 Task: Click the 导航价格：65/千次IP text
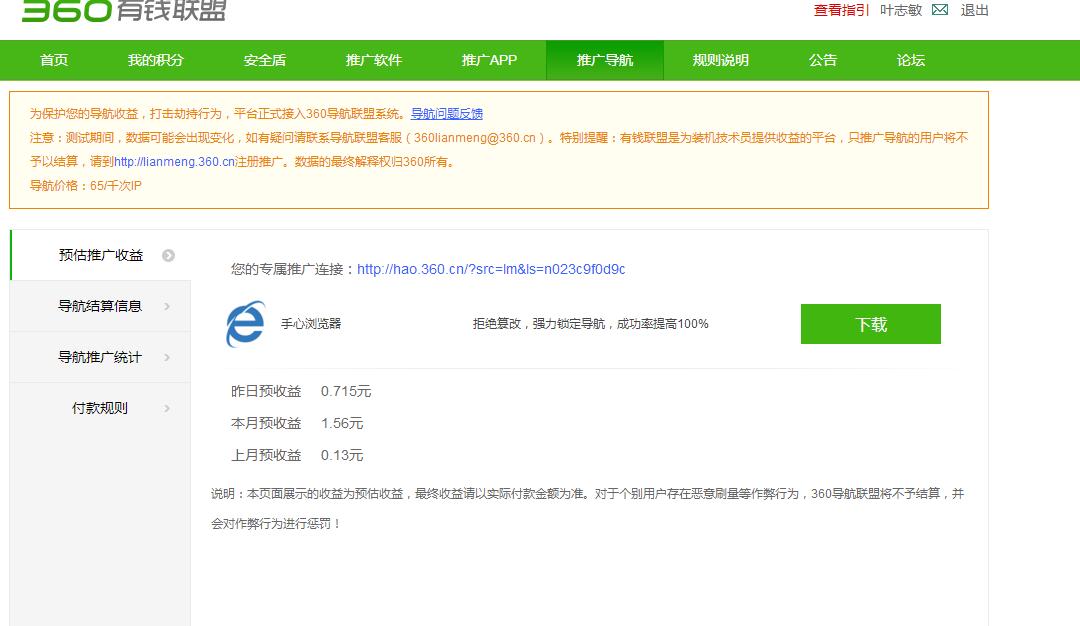click(85, 186)
